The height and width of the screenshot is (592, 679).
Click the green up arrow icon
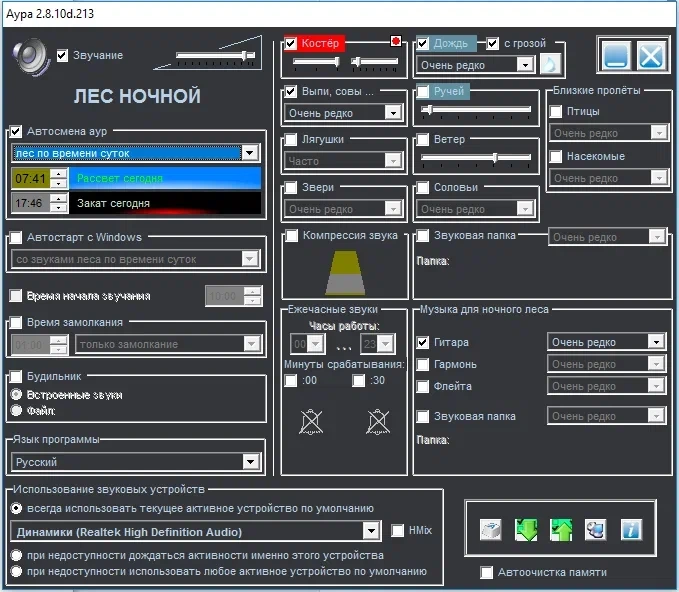coord(561,530)
